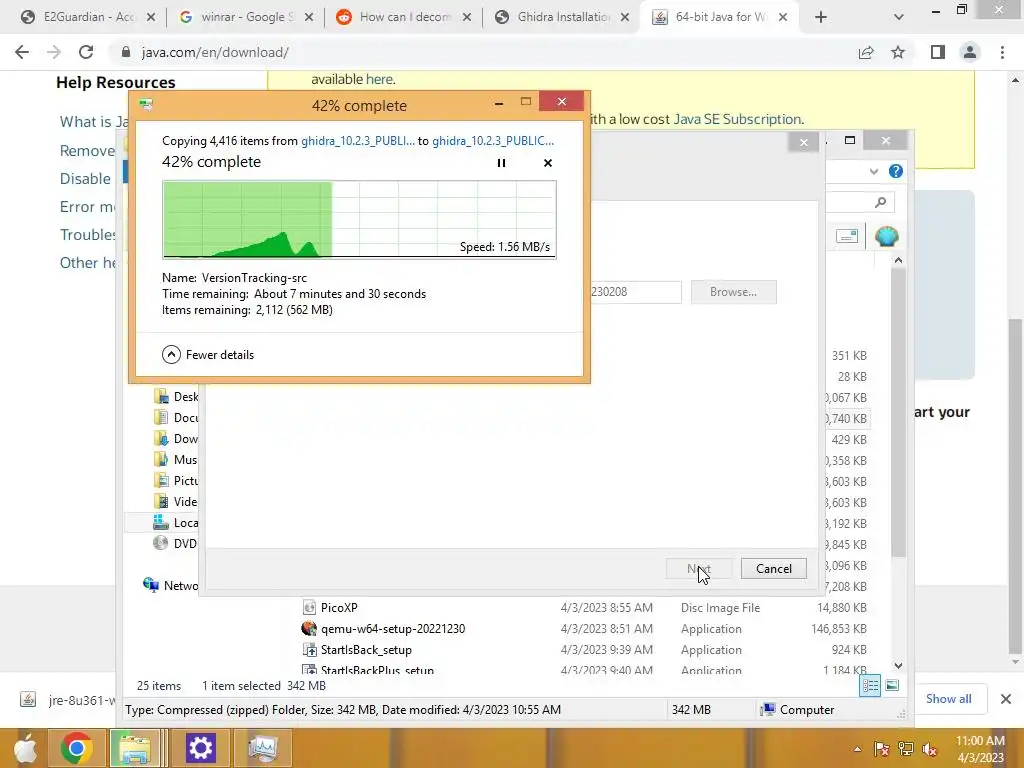This screenshot has width=1024, height=768.
Task: Select Music in Explorer navigation pane
Action: click(175, 460)
